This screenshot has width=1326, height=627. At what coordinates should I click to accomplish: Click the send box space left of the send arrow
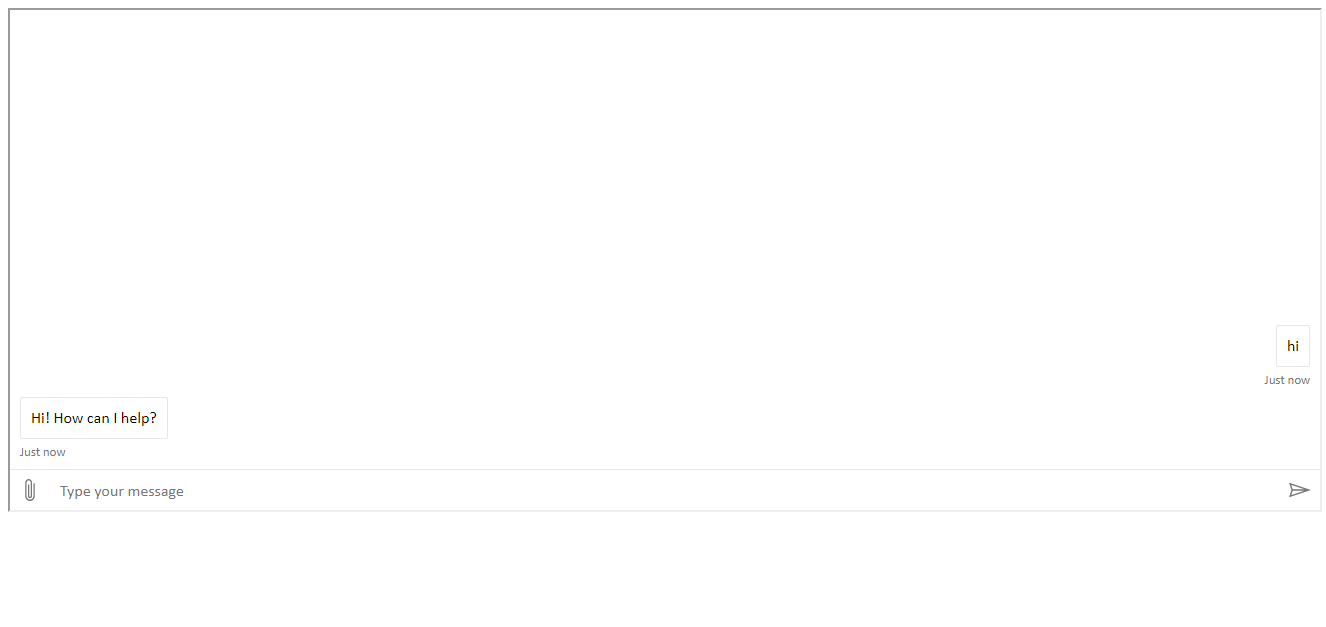pos(1240,490)
